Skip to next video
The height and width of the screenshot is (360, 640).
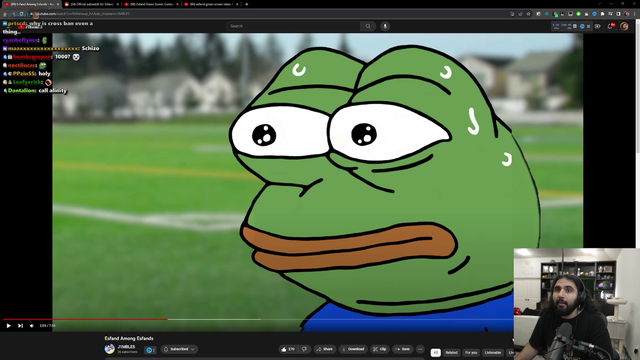tap(20, 326)
